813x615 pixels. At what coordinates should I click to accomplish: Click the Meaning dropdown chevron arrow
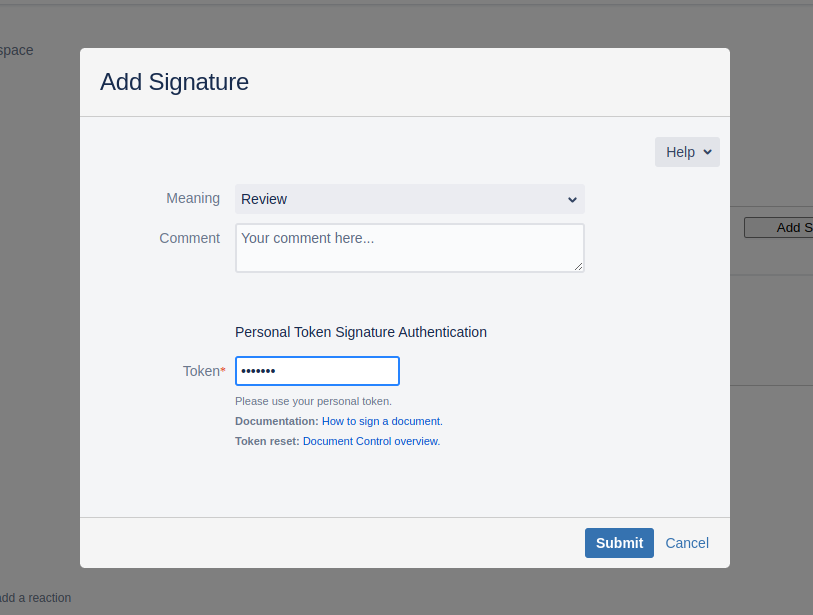tap(571, 199)
